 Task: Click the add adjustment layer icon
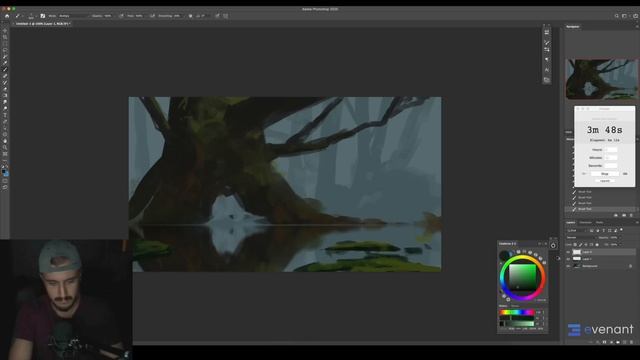[611, 342]
